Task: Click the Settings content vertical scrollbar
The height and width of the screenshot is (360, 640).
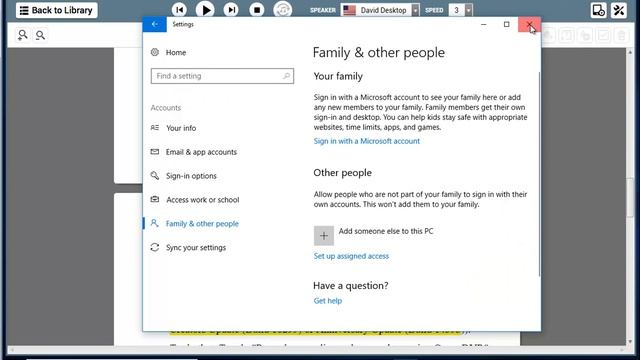Action: click(539, 173)
